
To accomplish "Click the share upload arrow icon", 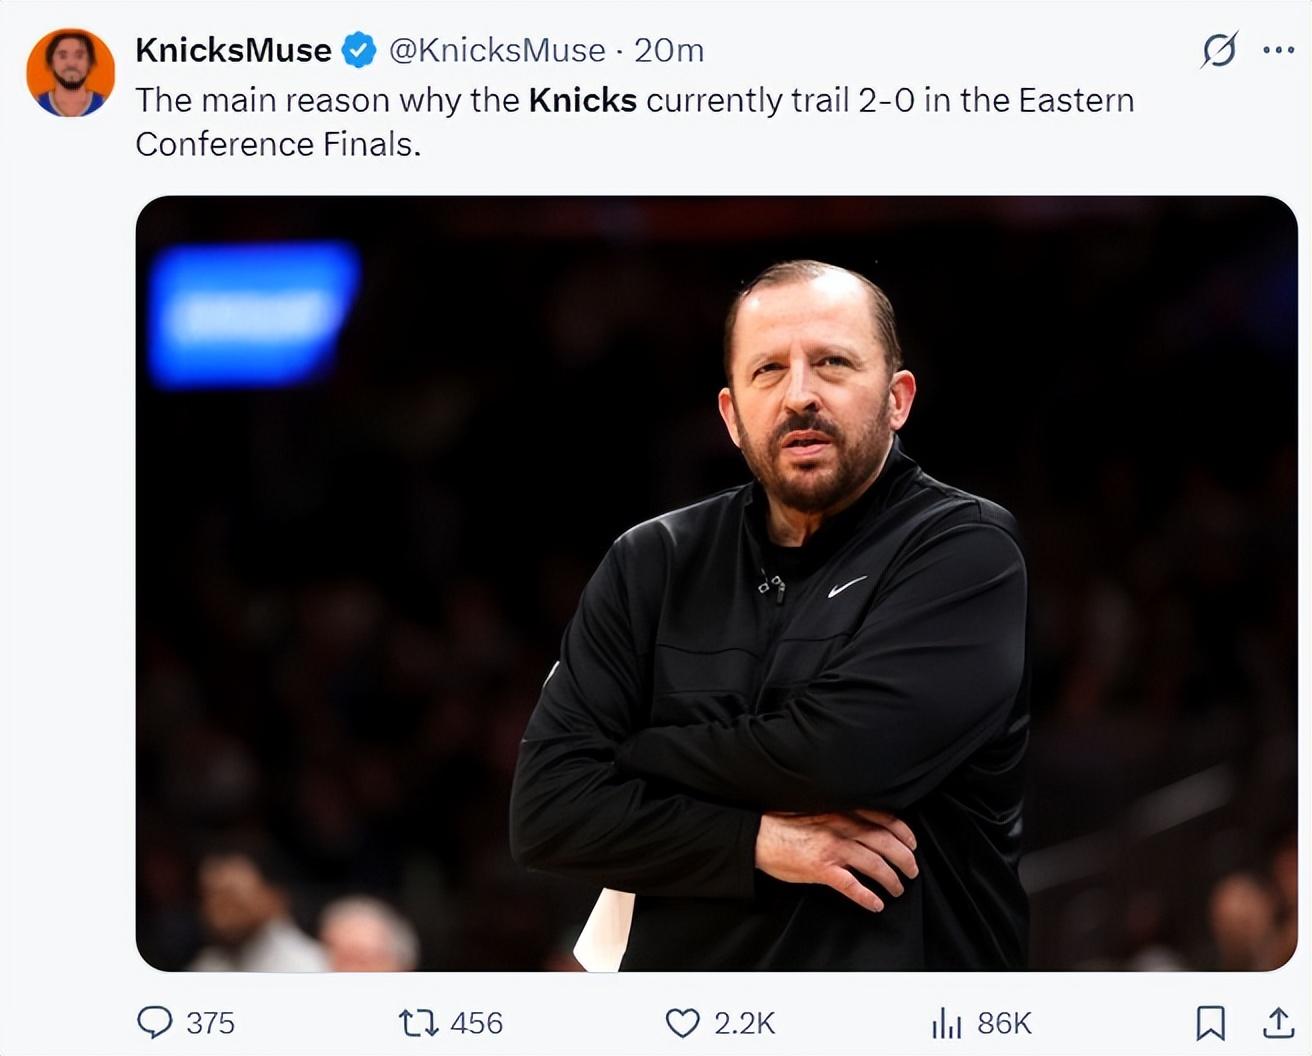I will click(1277, 1022).
